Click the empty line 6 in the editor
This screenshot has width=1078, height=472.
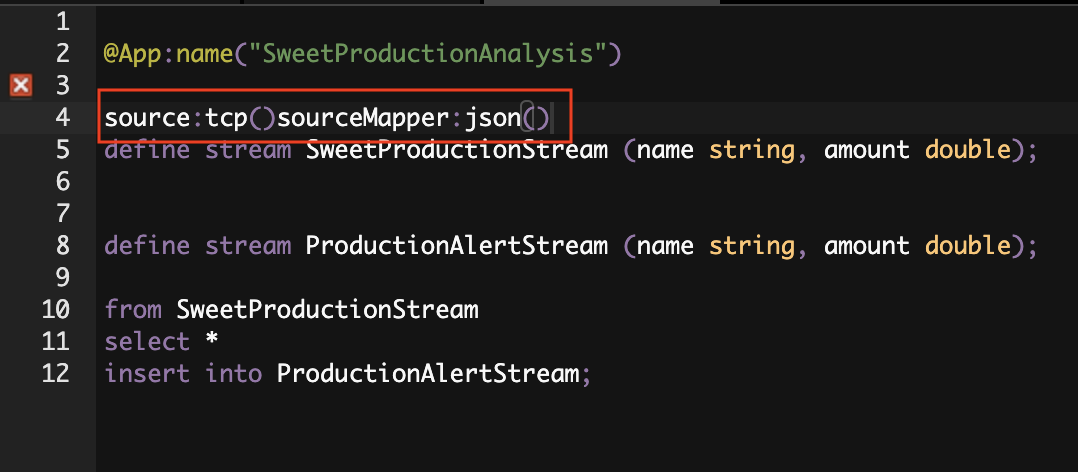[584, 181]
